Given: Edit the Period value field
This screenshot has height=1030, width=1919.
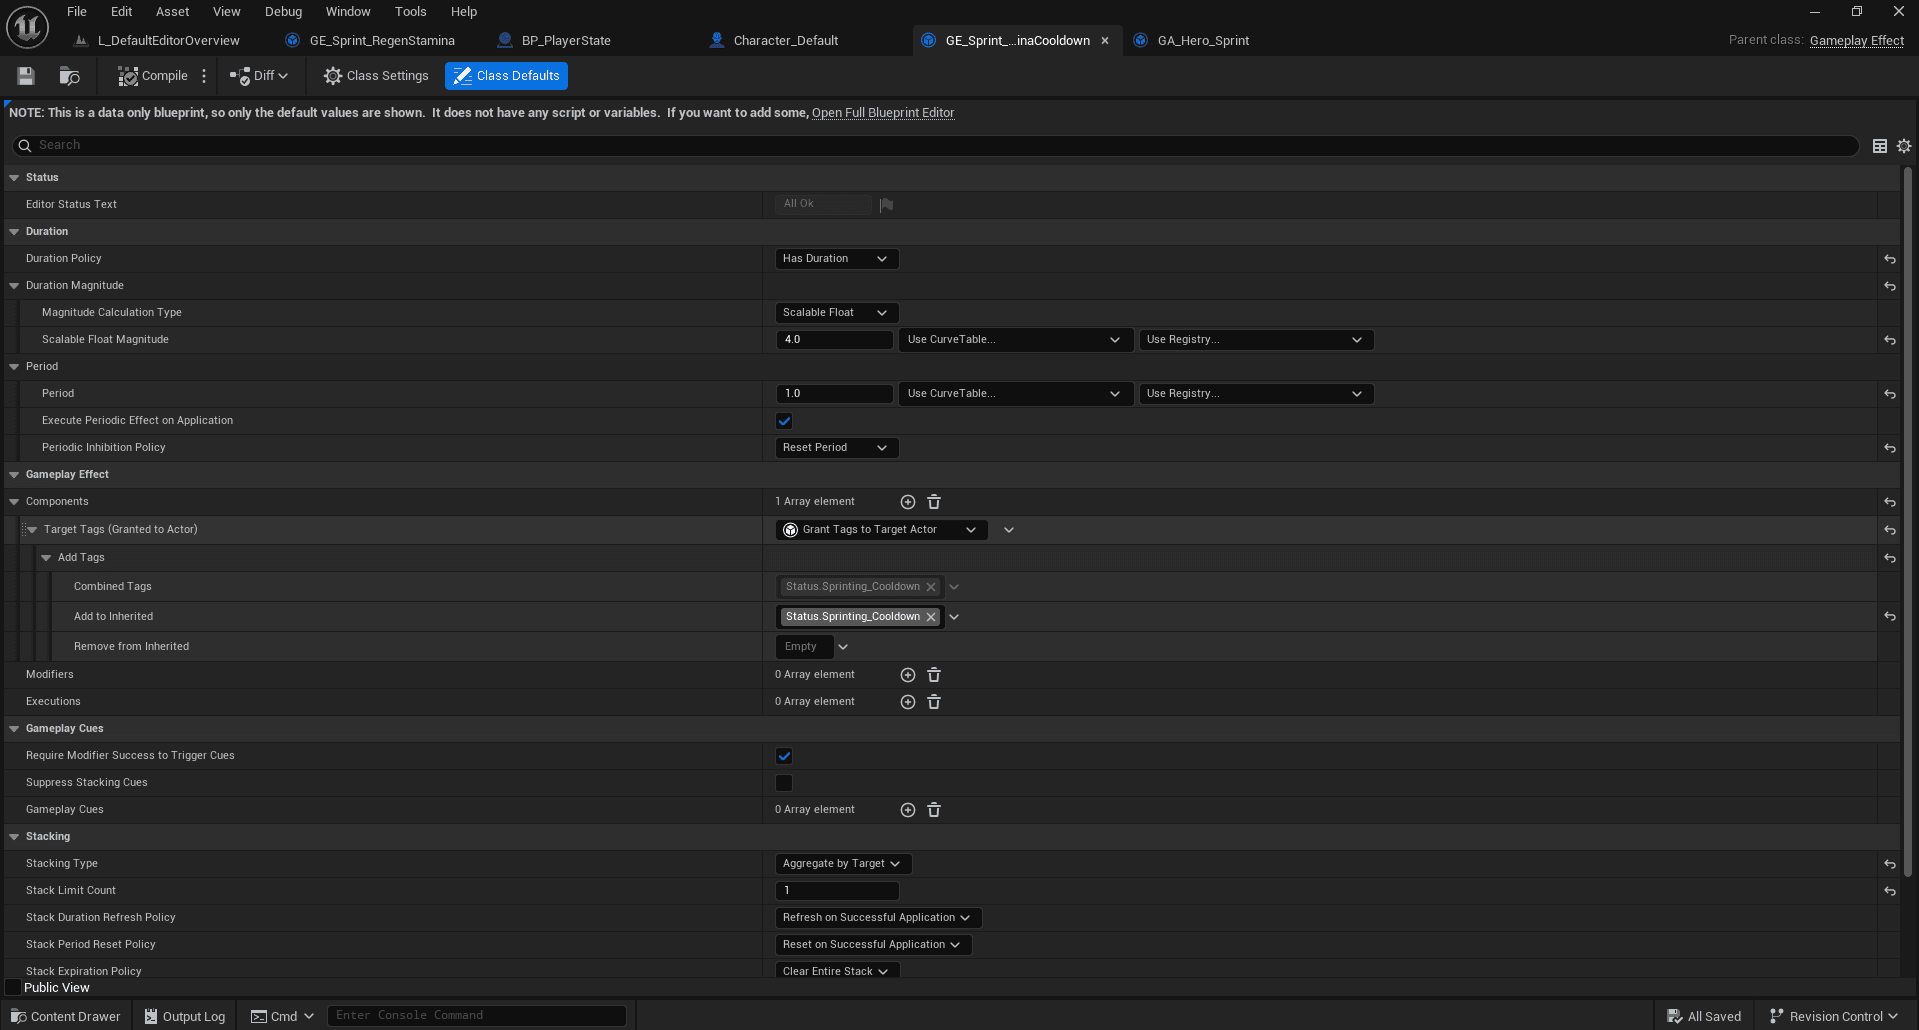Looking at the screenshot, I should pyautogui.click(x=834, y=394).
